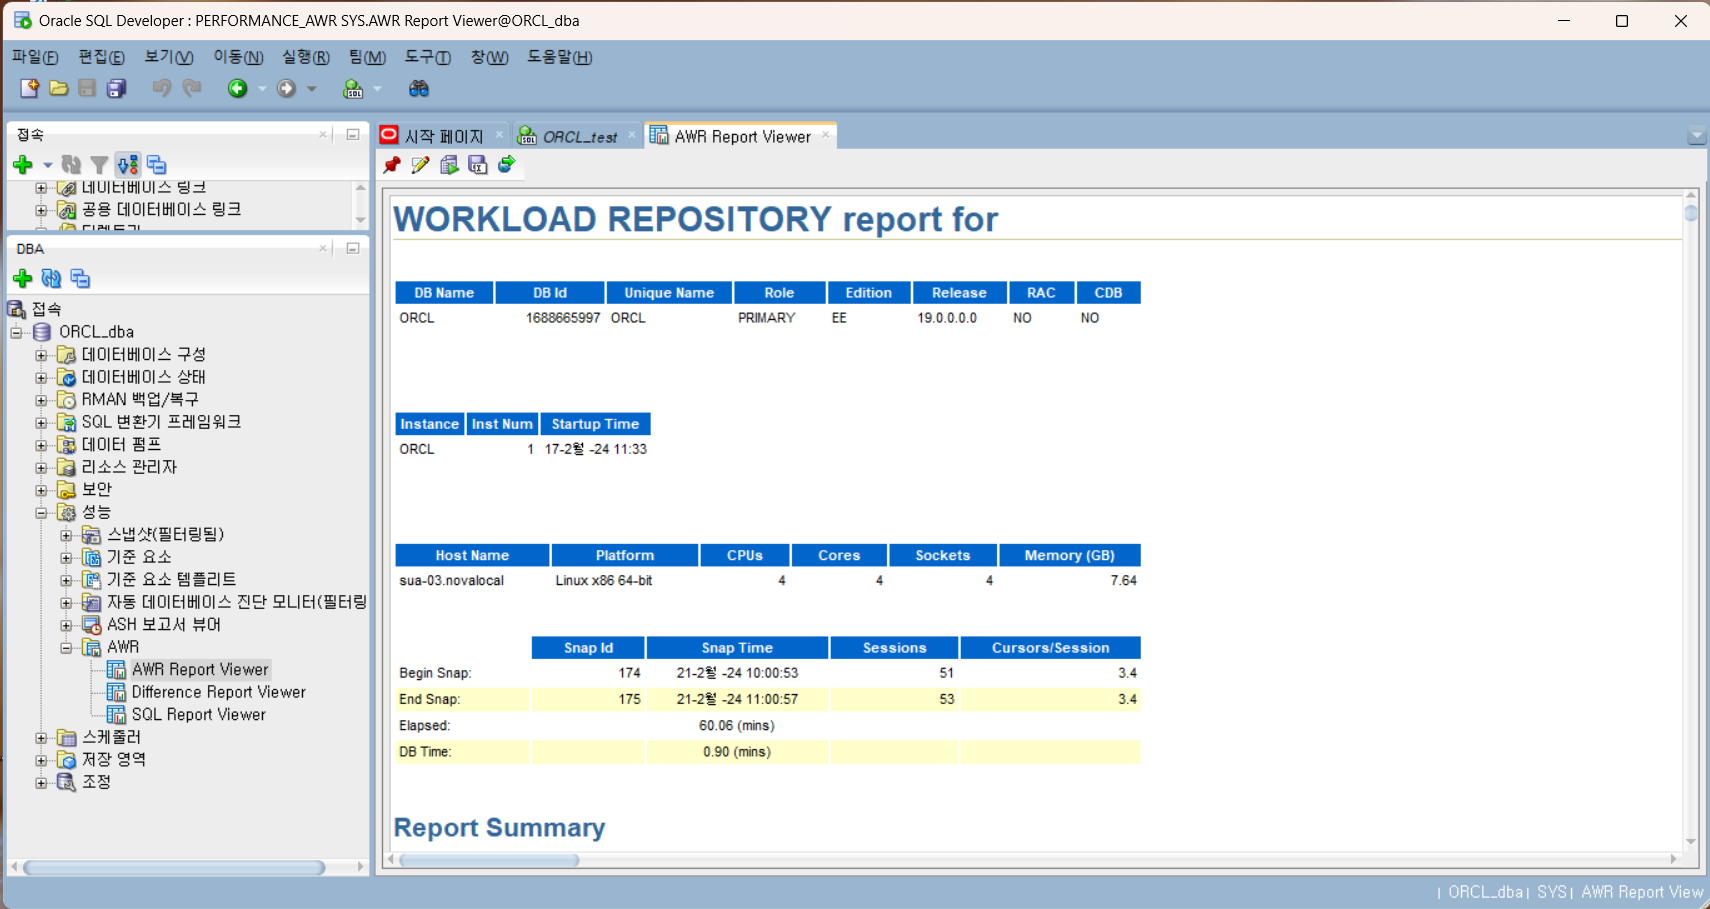This screenshot has height=909, width=1710.
Task: Close the 시작 페이지 tab
Action: [500, 135]
